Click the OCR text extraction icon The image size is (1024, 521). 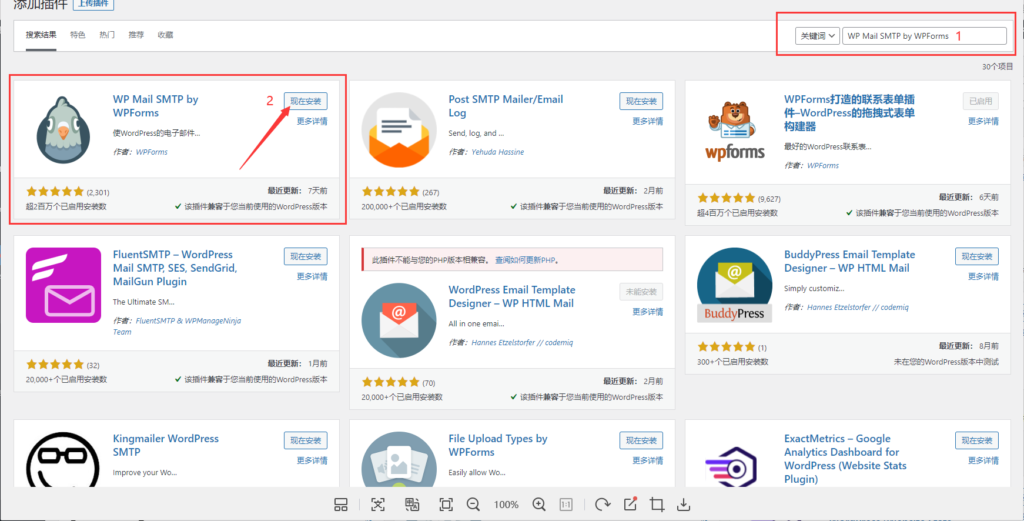click(x=378, y=504)
